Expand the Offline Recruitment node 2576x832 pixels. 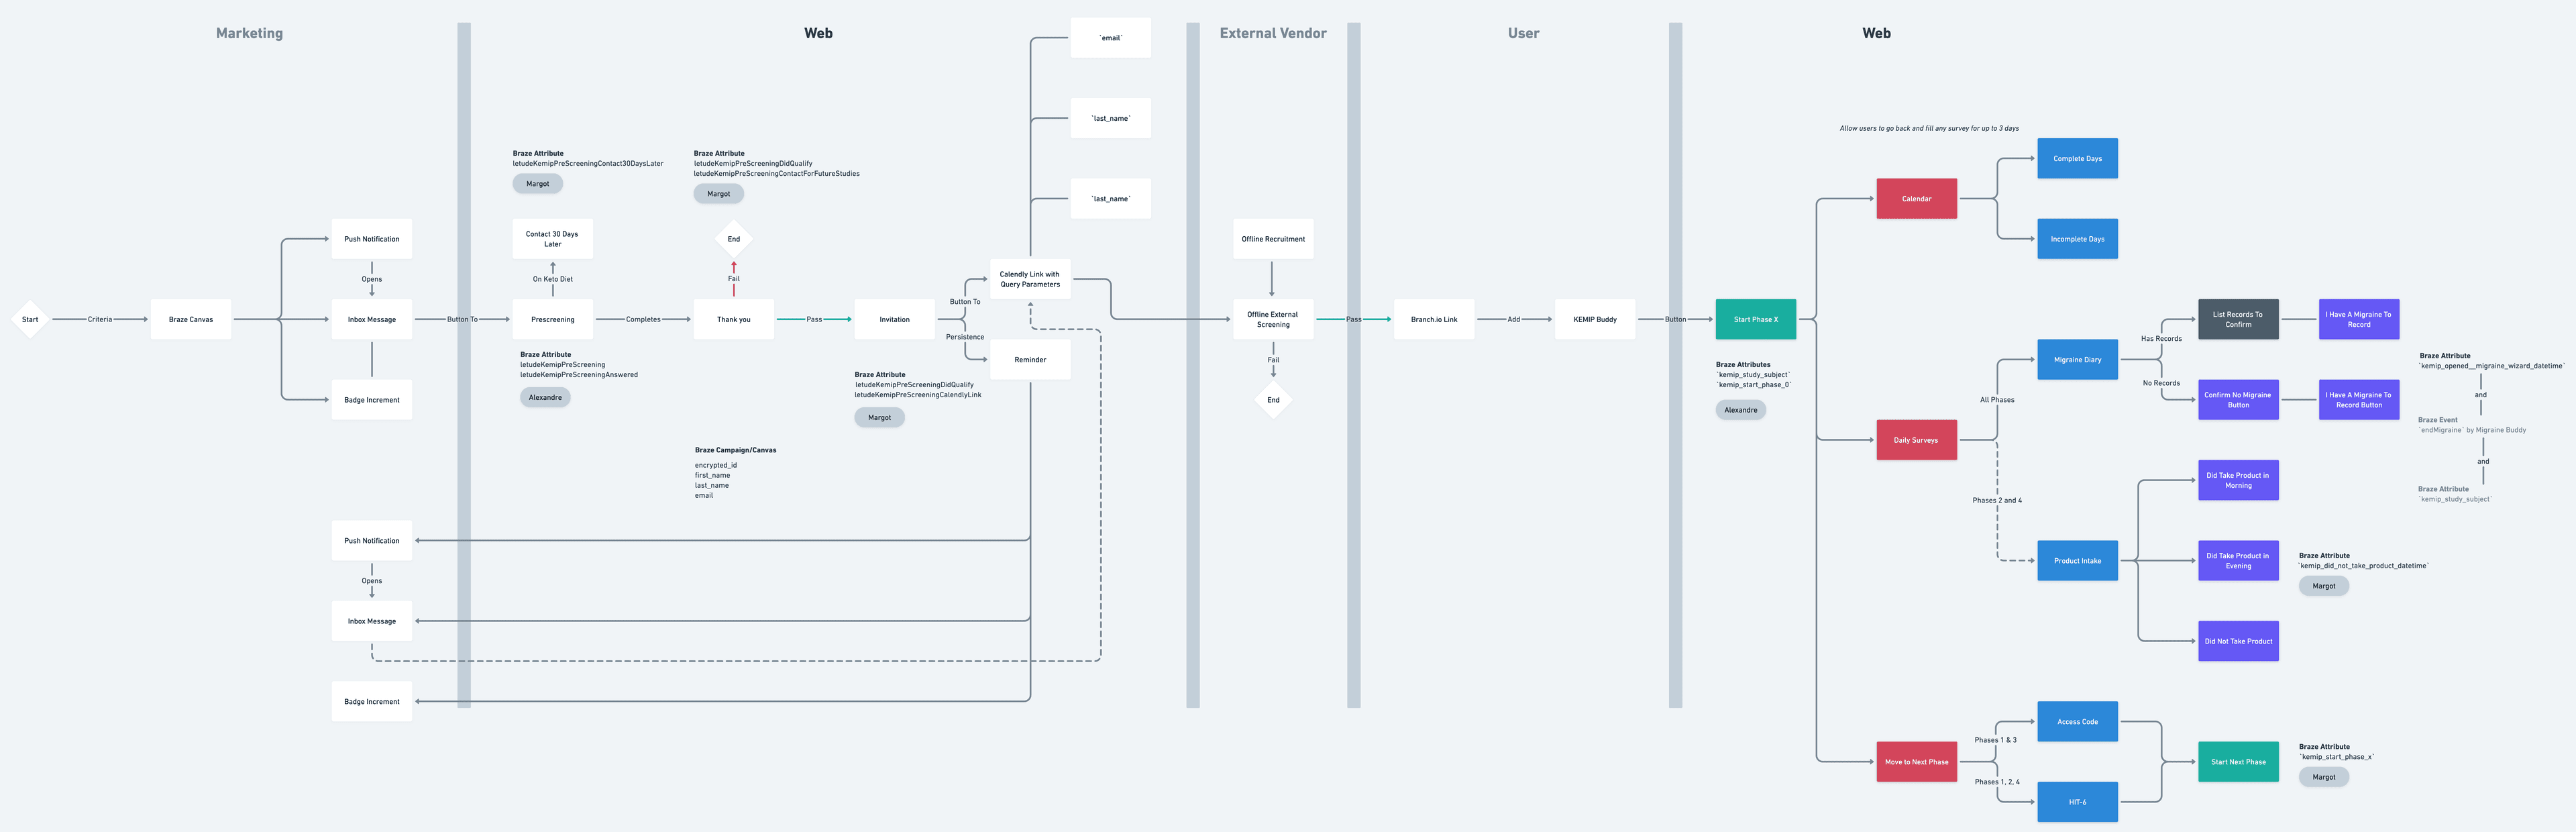[x=1272, y=238]
